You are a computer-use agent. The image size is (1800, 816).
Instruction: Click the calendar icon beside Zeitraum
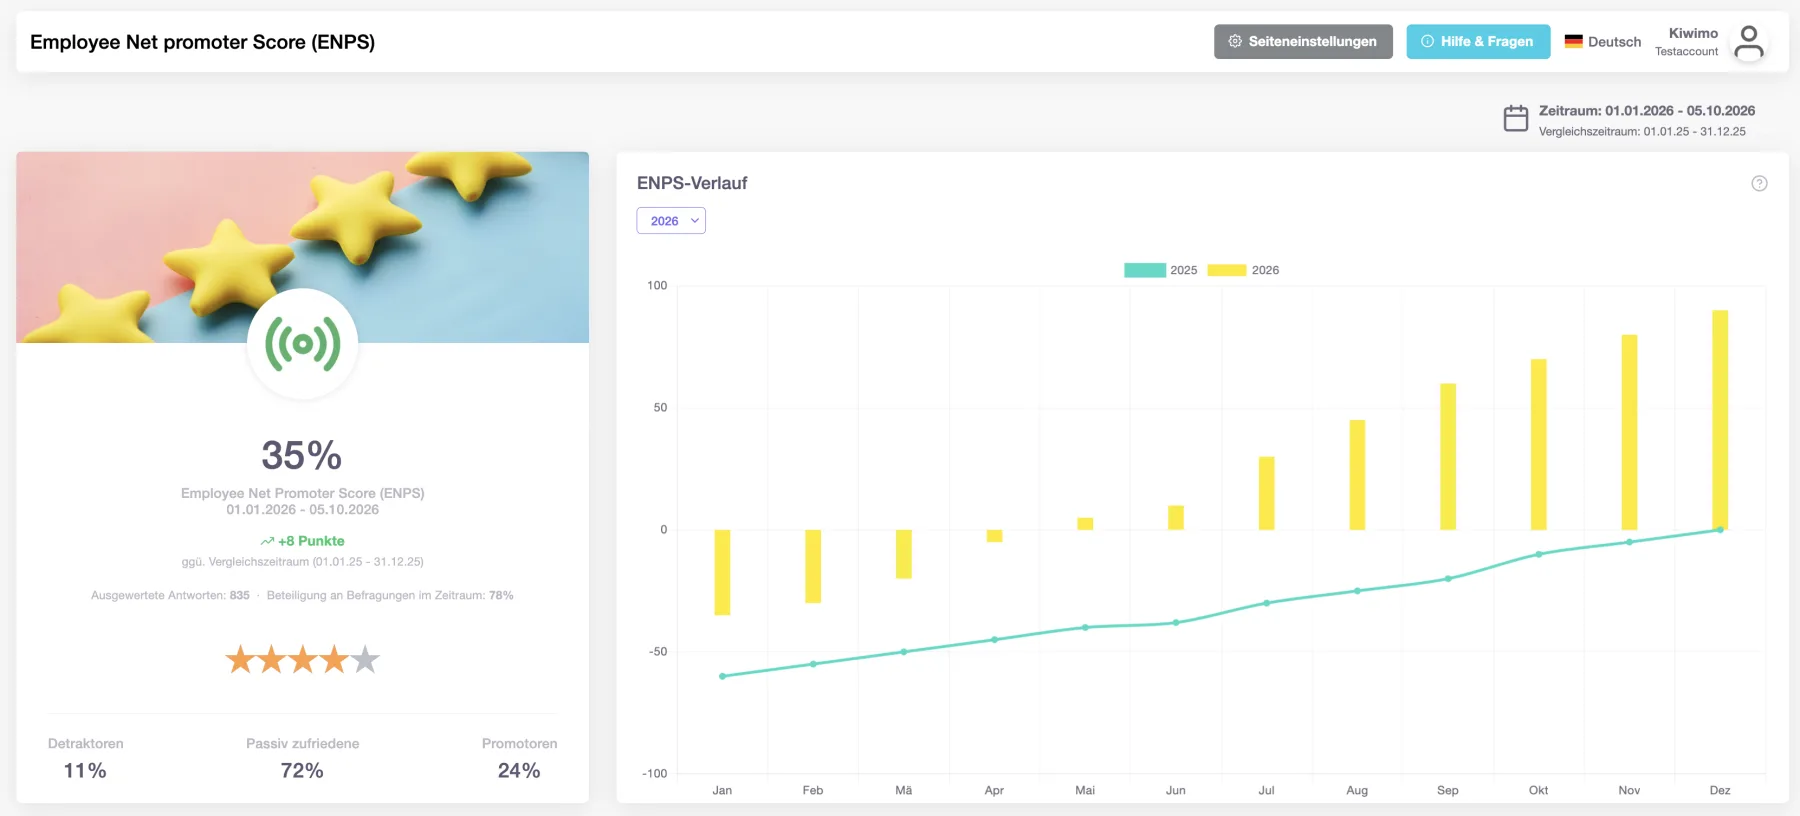click(x=1516, y=119)
